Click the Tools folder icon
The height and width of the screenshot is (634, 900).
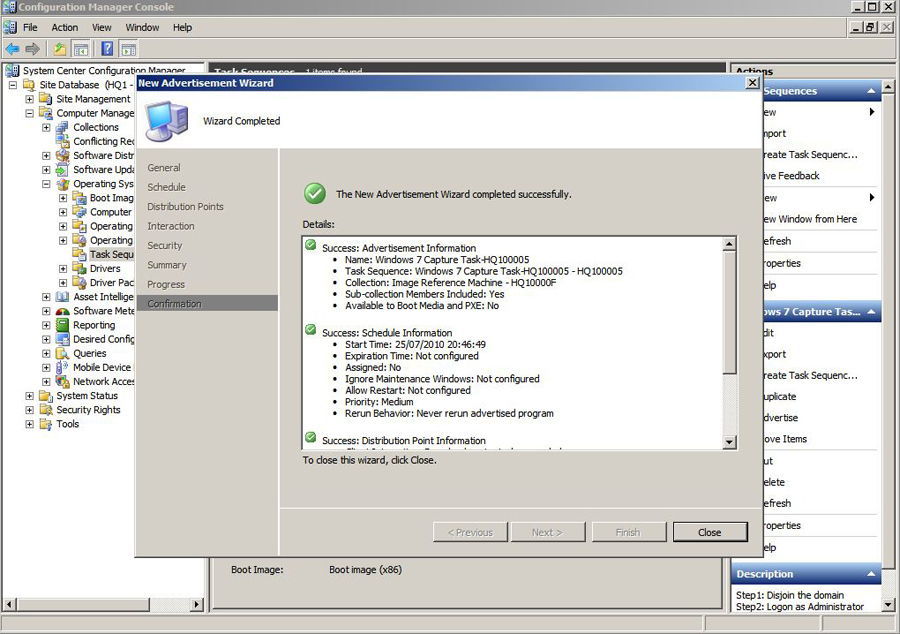45,424
